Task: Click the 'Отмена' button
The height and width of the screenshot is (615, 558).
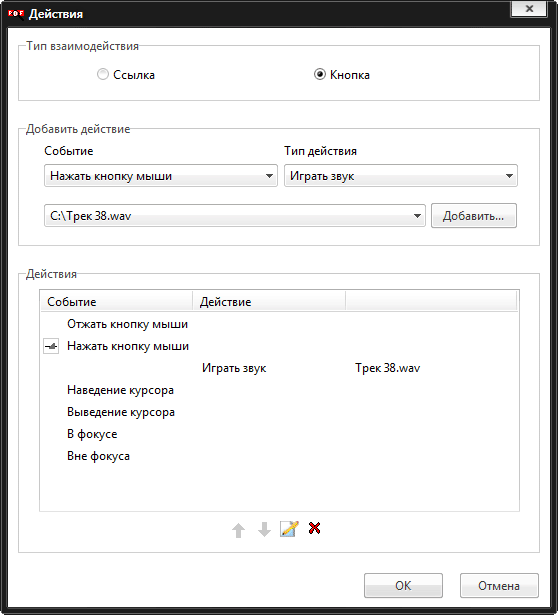Action: click(499, 586)
